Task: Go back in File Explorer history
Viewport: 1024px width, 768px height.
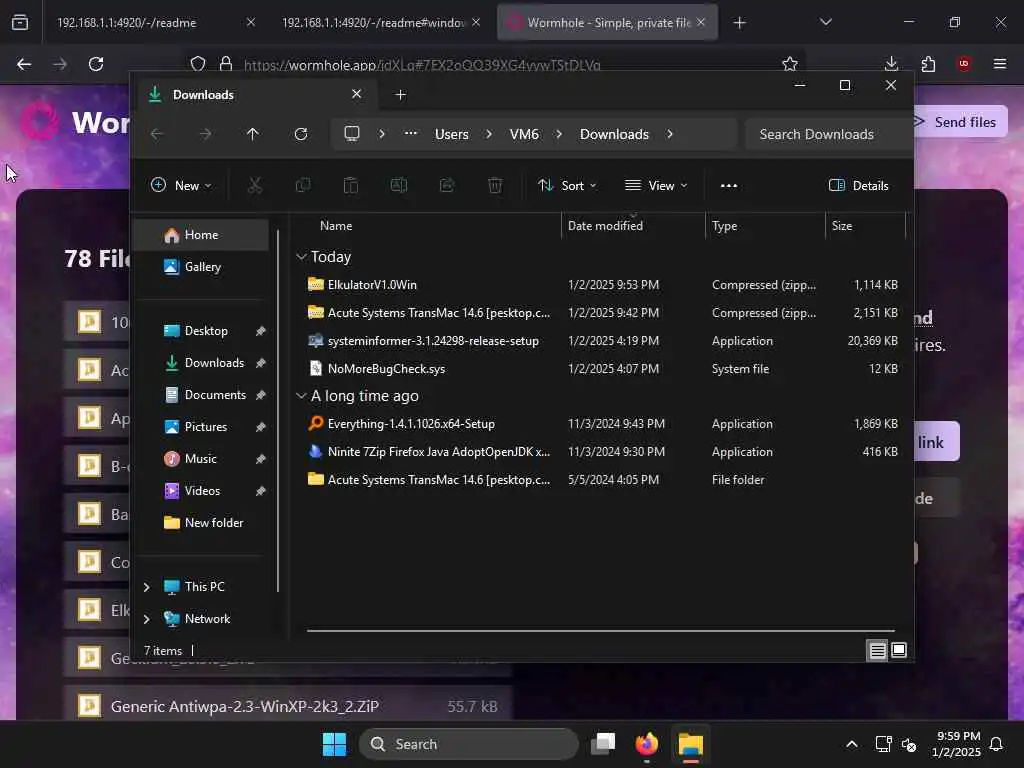Action: 157,134
